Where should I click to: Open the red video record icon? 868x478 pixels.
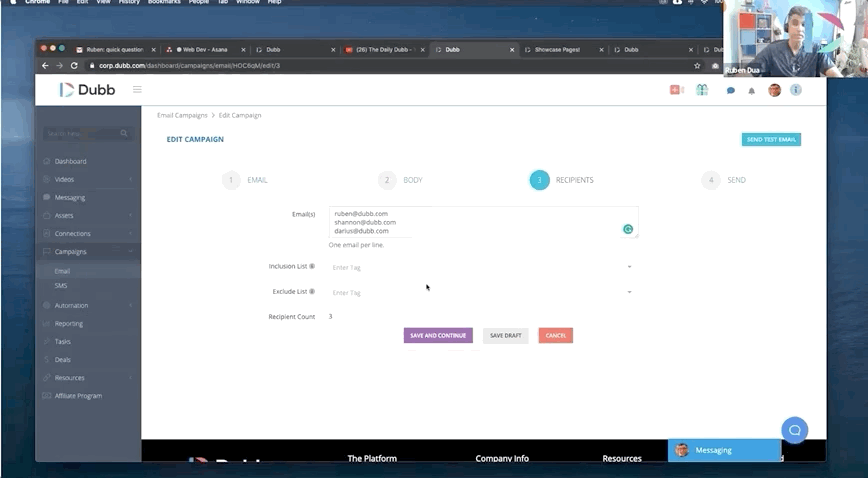(x=676, y=90)
